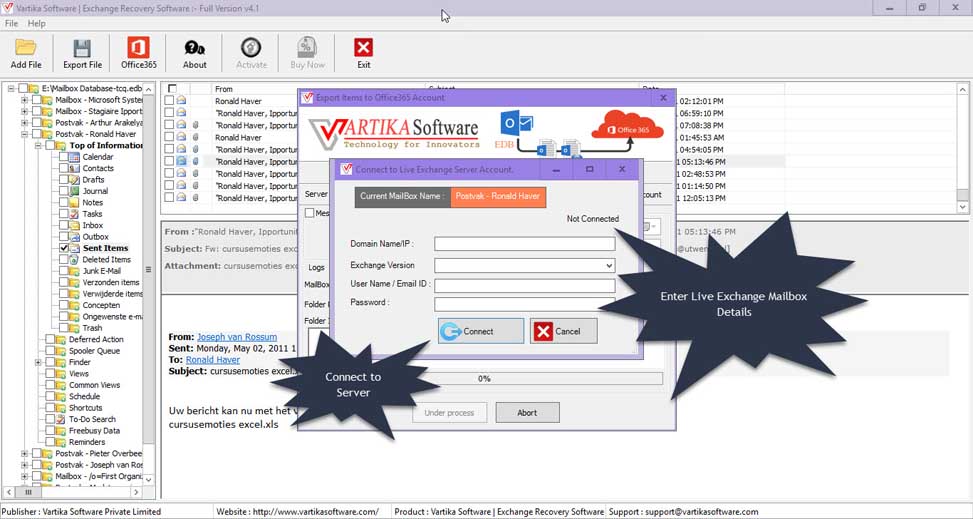Expand the Finder folder node

[38, 362]
